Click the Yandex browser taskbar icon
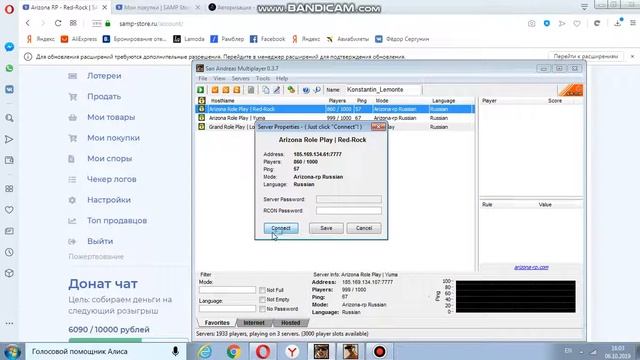The width and height of the screenshot is (640, 360). [292, 351]
